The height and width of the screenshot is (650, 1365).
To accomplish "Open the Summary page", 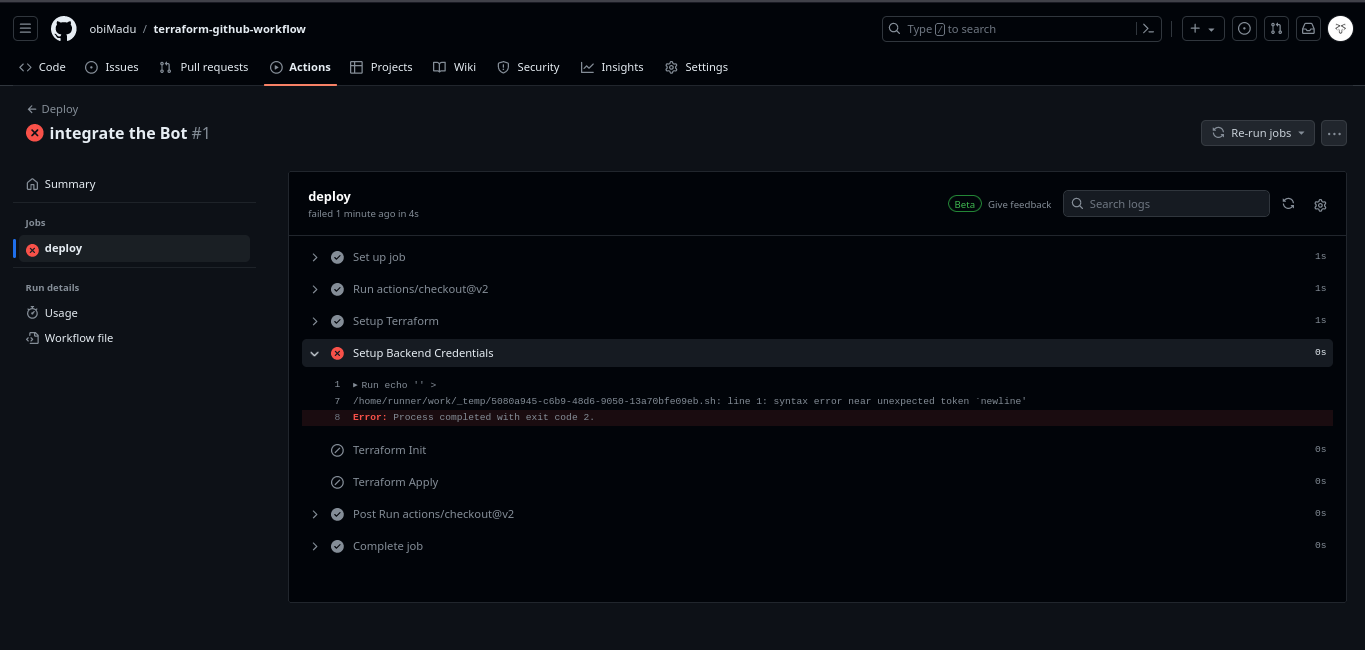I will pos(133,184).
